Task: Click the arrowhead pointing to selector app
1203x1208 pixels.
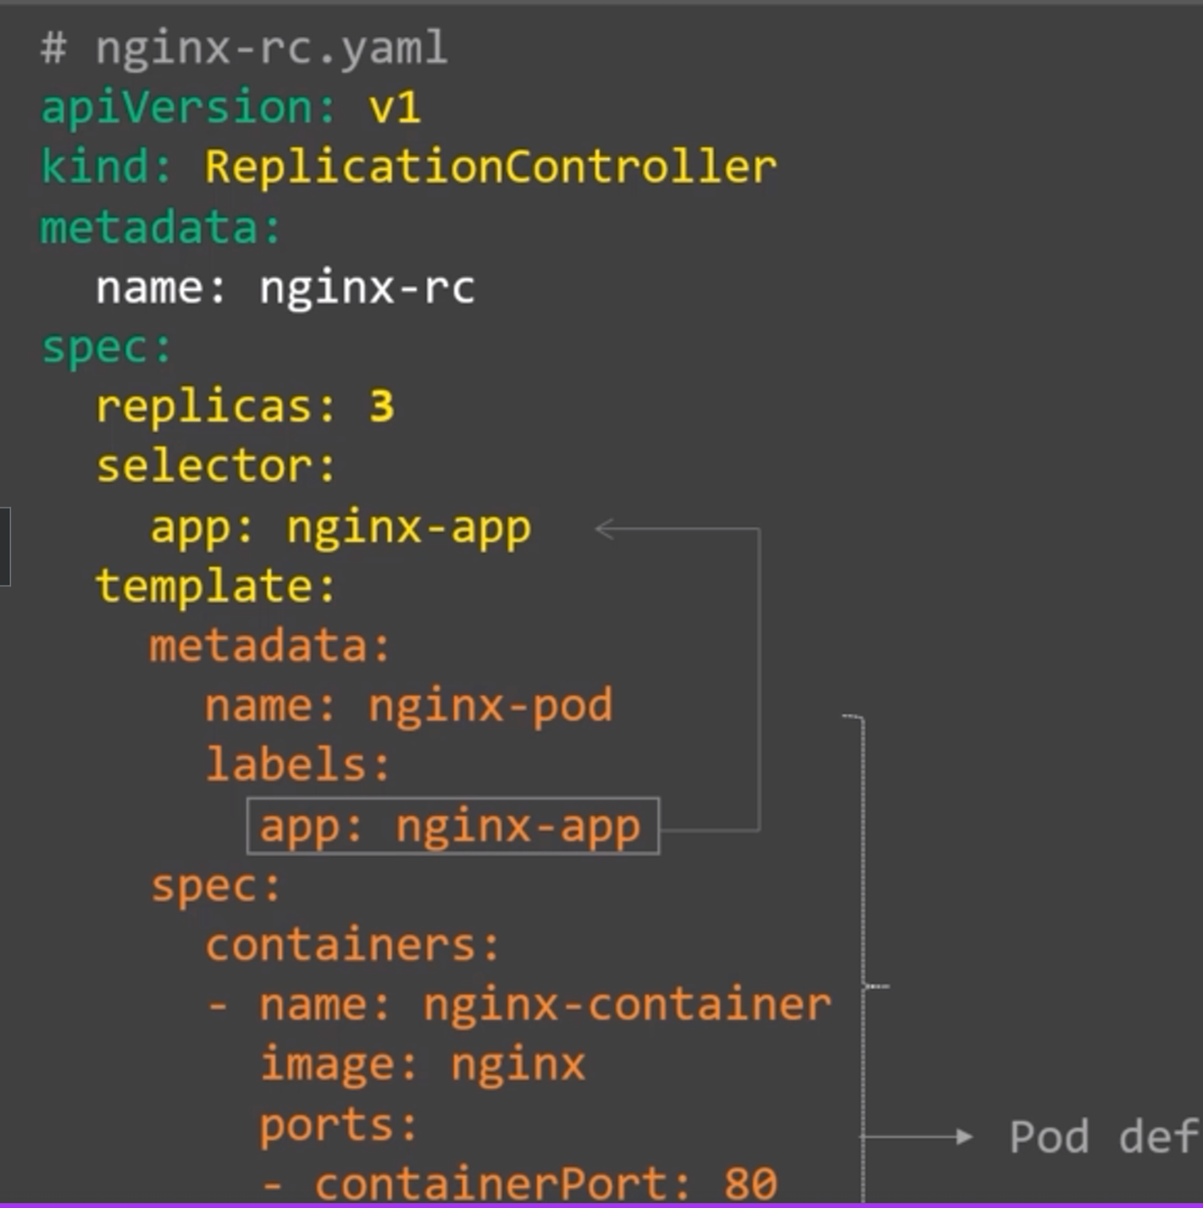Action: pyautogui.click(x=605, y=529)
